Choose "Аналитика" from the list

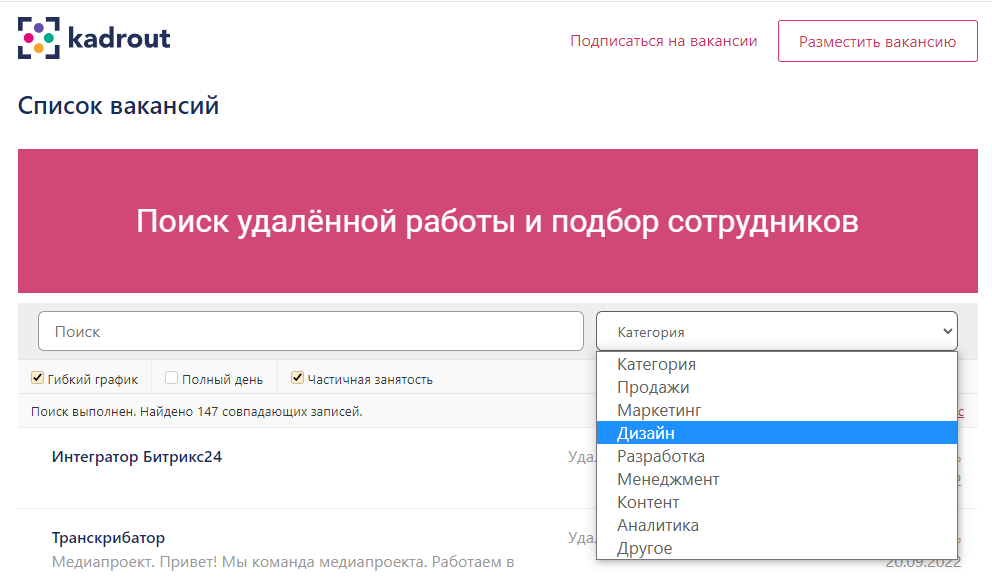[657, 525]
